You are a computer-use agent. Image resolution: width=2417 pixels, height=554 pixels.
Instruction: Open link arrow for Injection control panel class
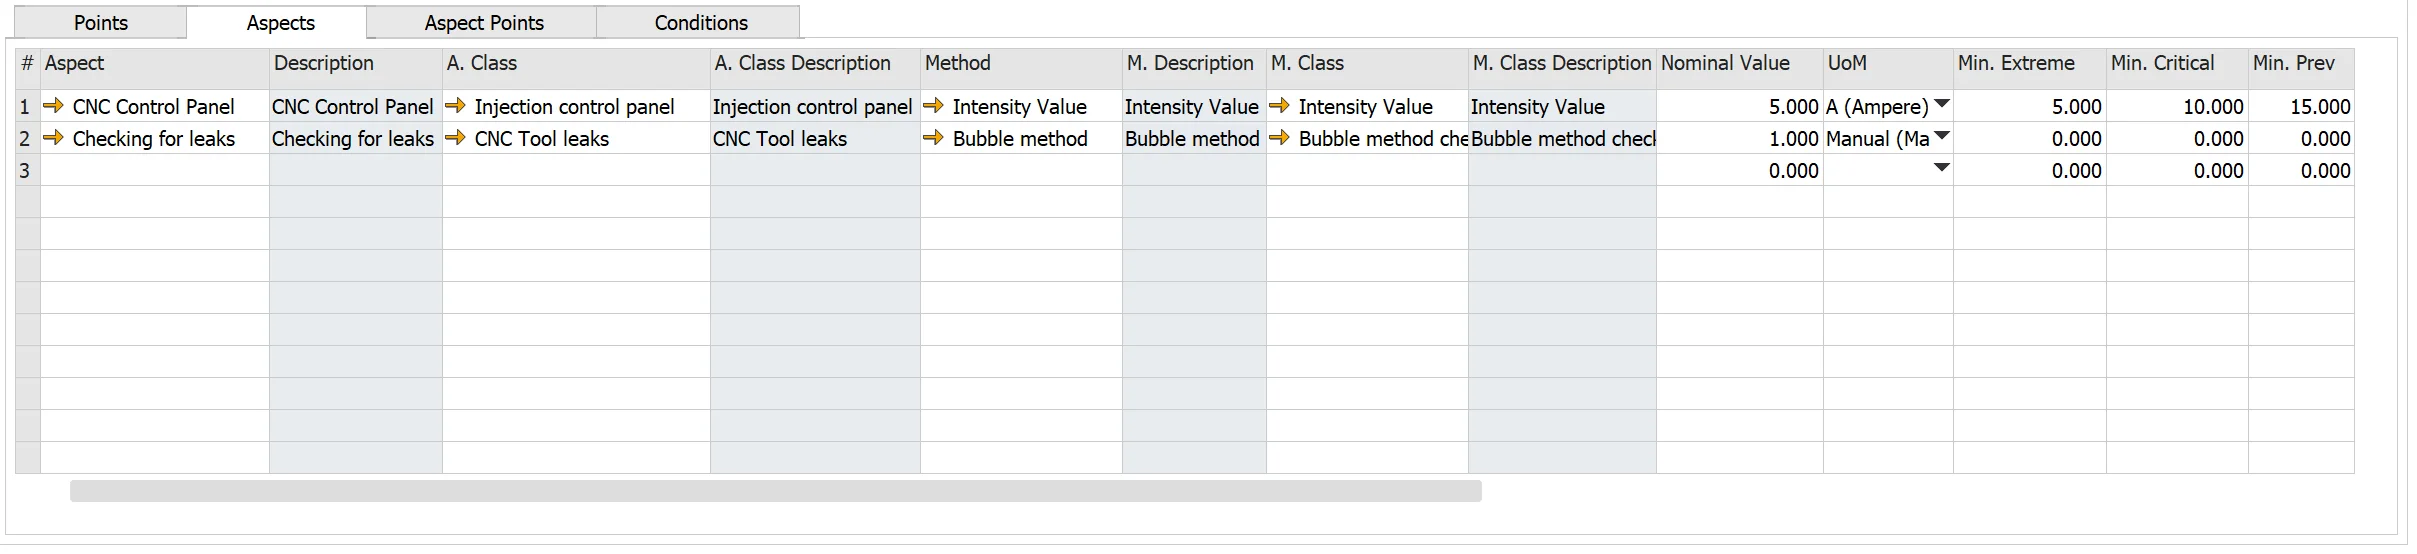coord(456,106)
